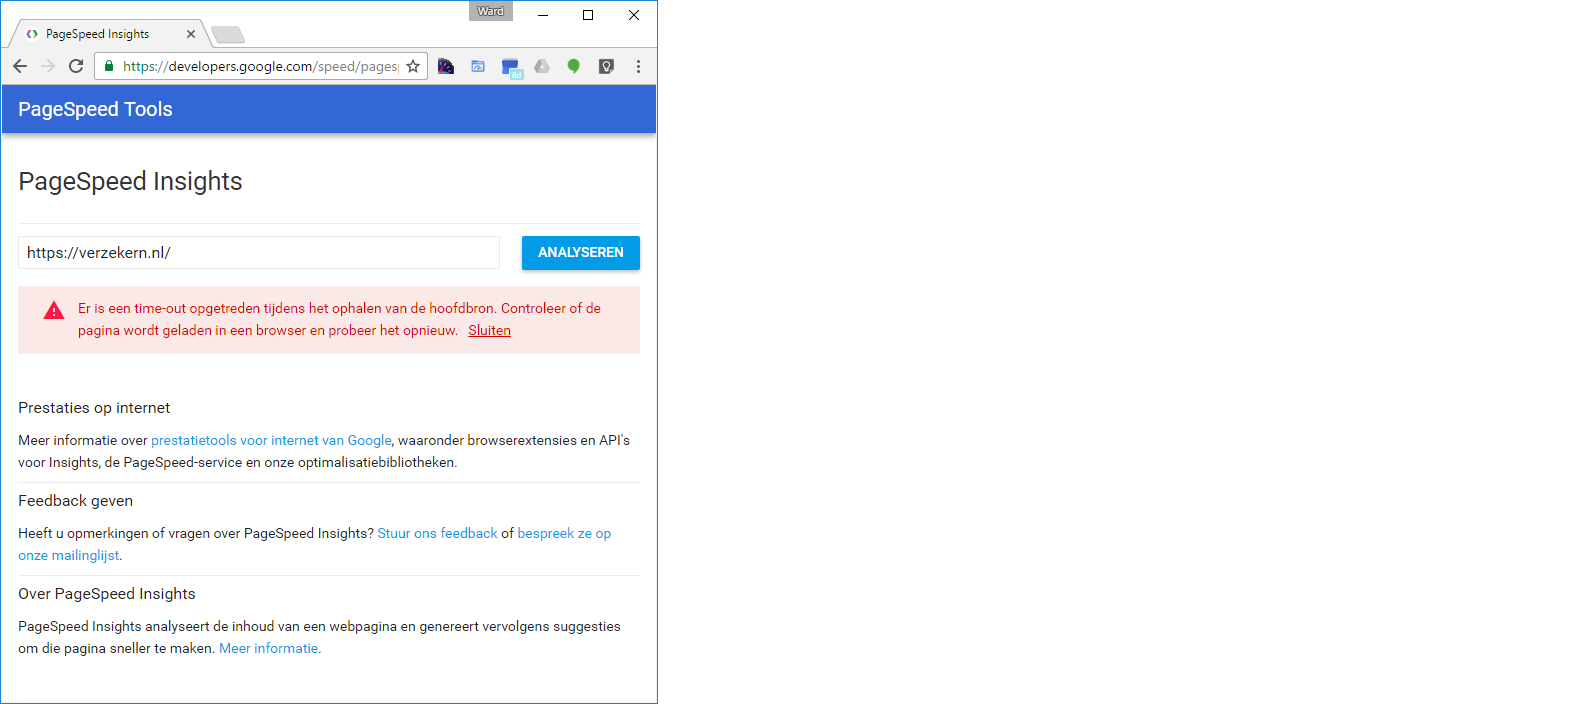Follow the Meer informatie link
Image resolution: width=1594 pixels, height=704 pixels.
coord(269,649)
